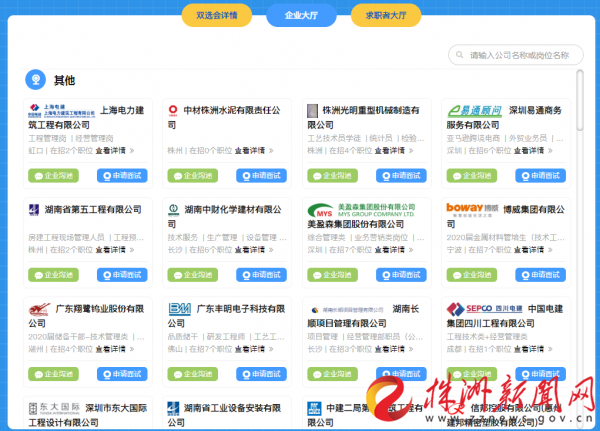Click 广东翔鹭钨业 logo icon
This screenshot has height=431, width=600.
[39, 309]
